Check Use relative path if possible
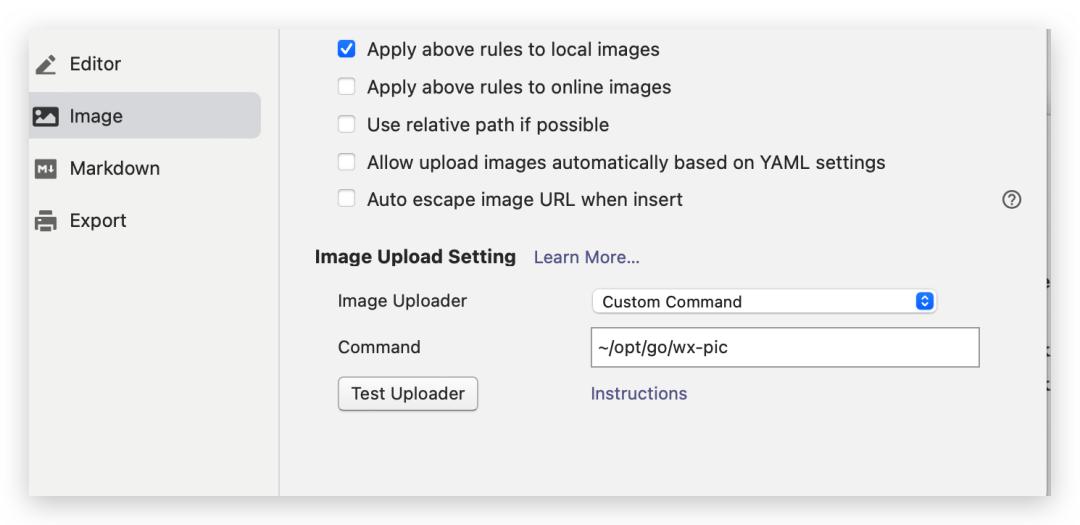 346,125
